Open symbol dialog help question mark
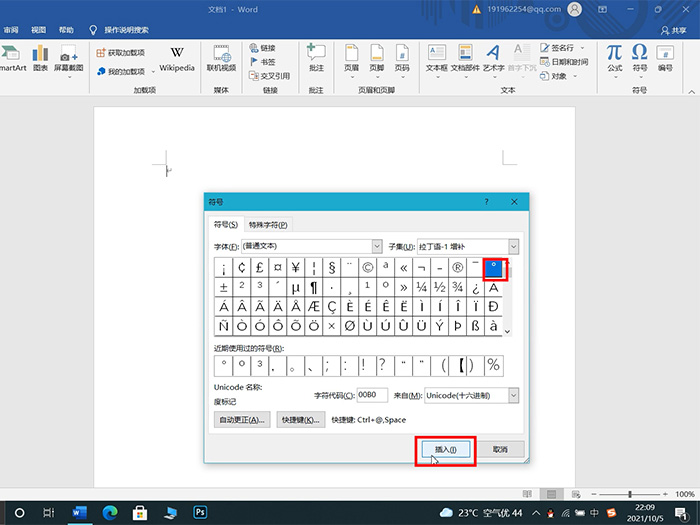 click(x=487, y=202)
